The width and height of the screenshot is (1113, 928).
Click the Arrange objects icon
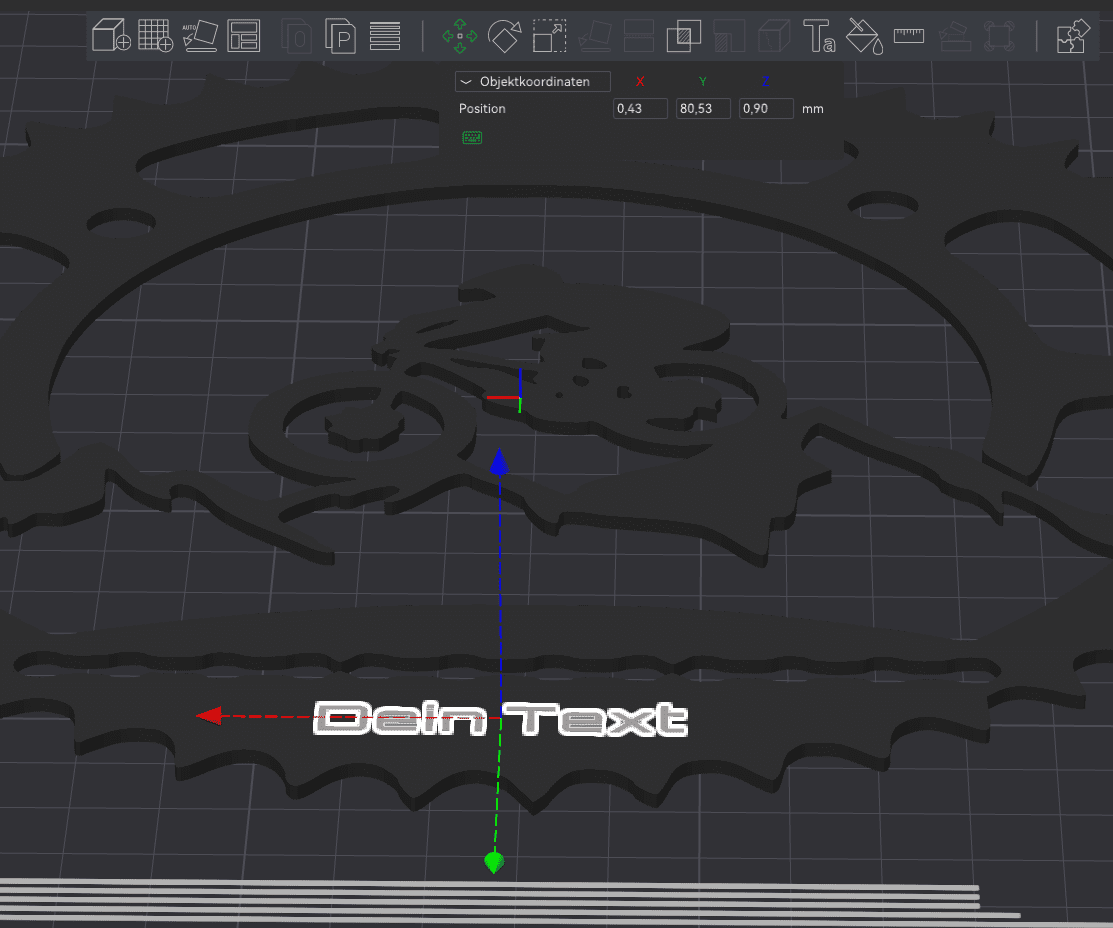pyautogui.click(x=243, y=36)
